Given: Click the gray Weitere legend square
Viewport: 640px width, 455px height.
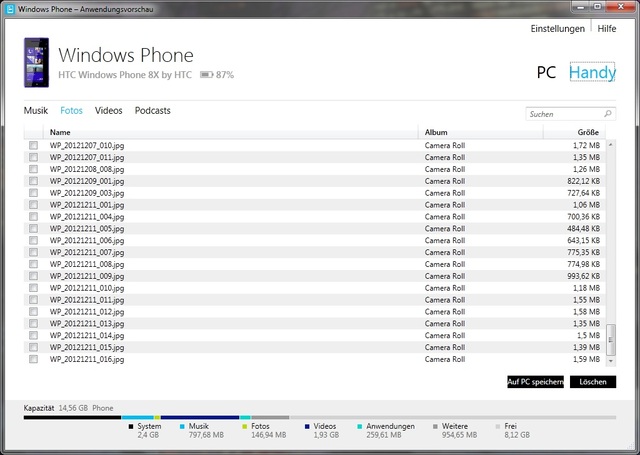Looking at the screenshot, I should 436,426.
